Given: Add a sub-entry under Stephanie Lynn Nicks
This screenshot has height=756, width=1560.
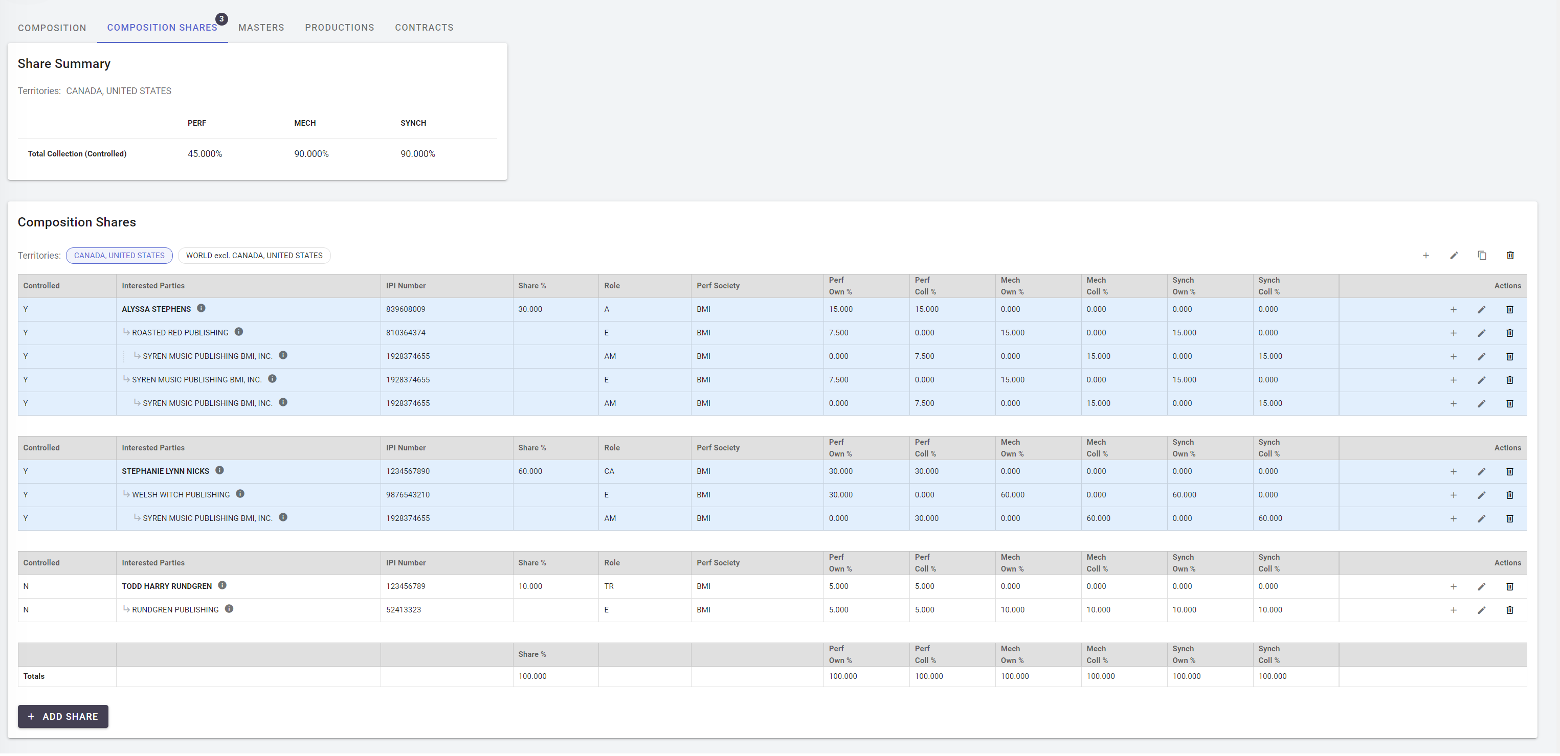Looking at the screenshot, I should pos(1453,472).
